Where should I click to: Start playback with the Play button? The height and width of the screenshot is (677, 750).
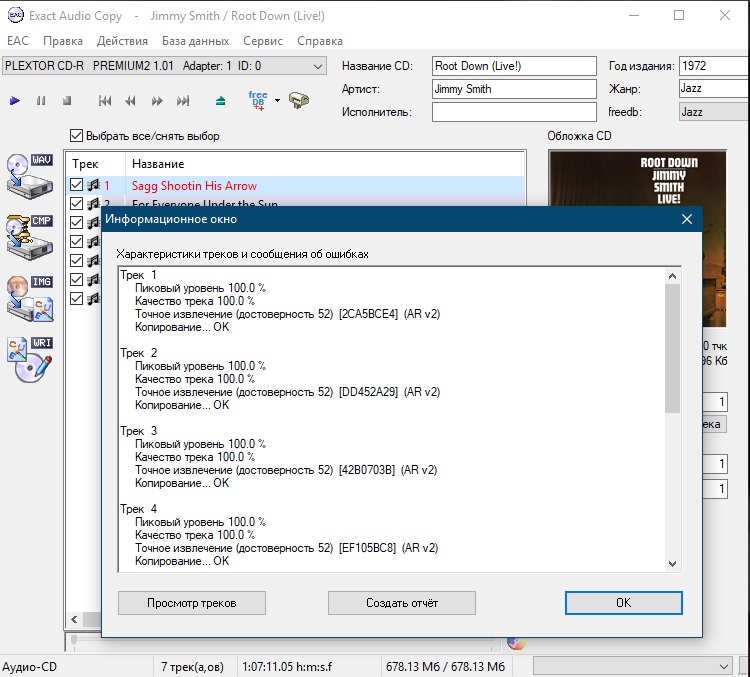click(15, 100)
